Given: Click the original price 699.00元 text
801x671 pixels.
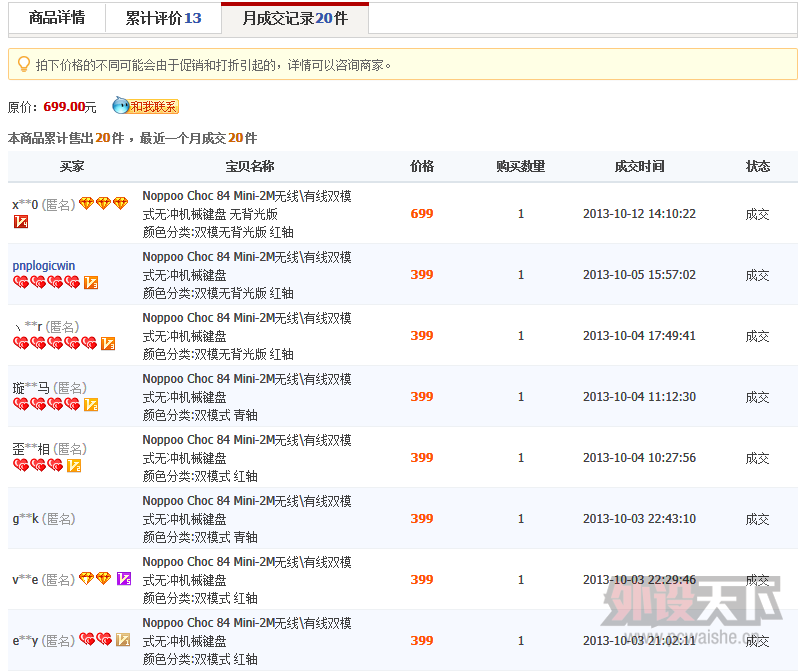Looking at the screenshot, I should point(70,107).
